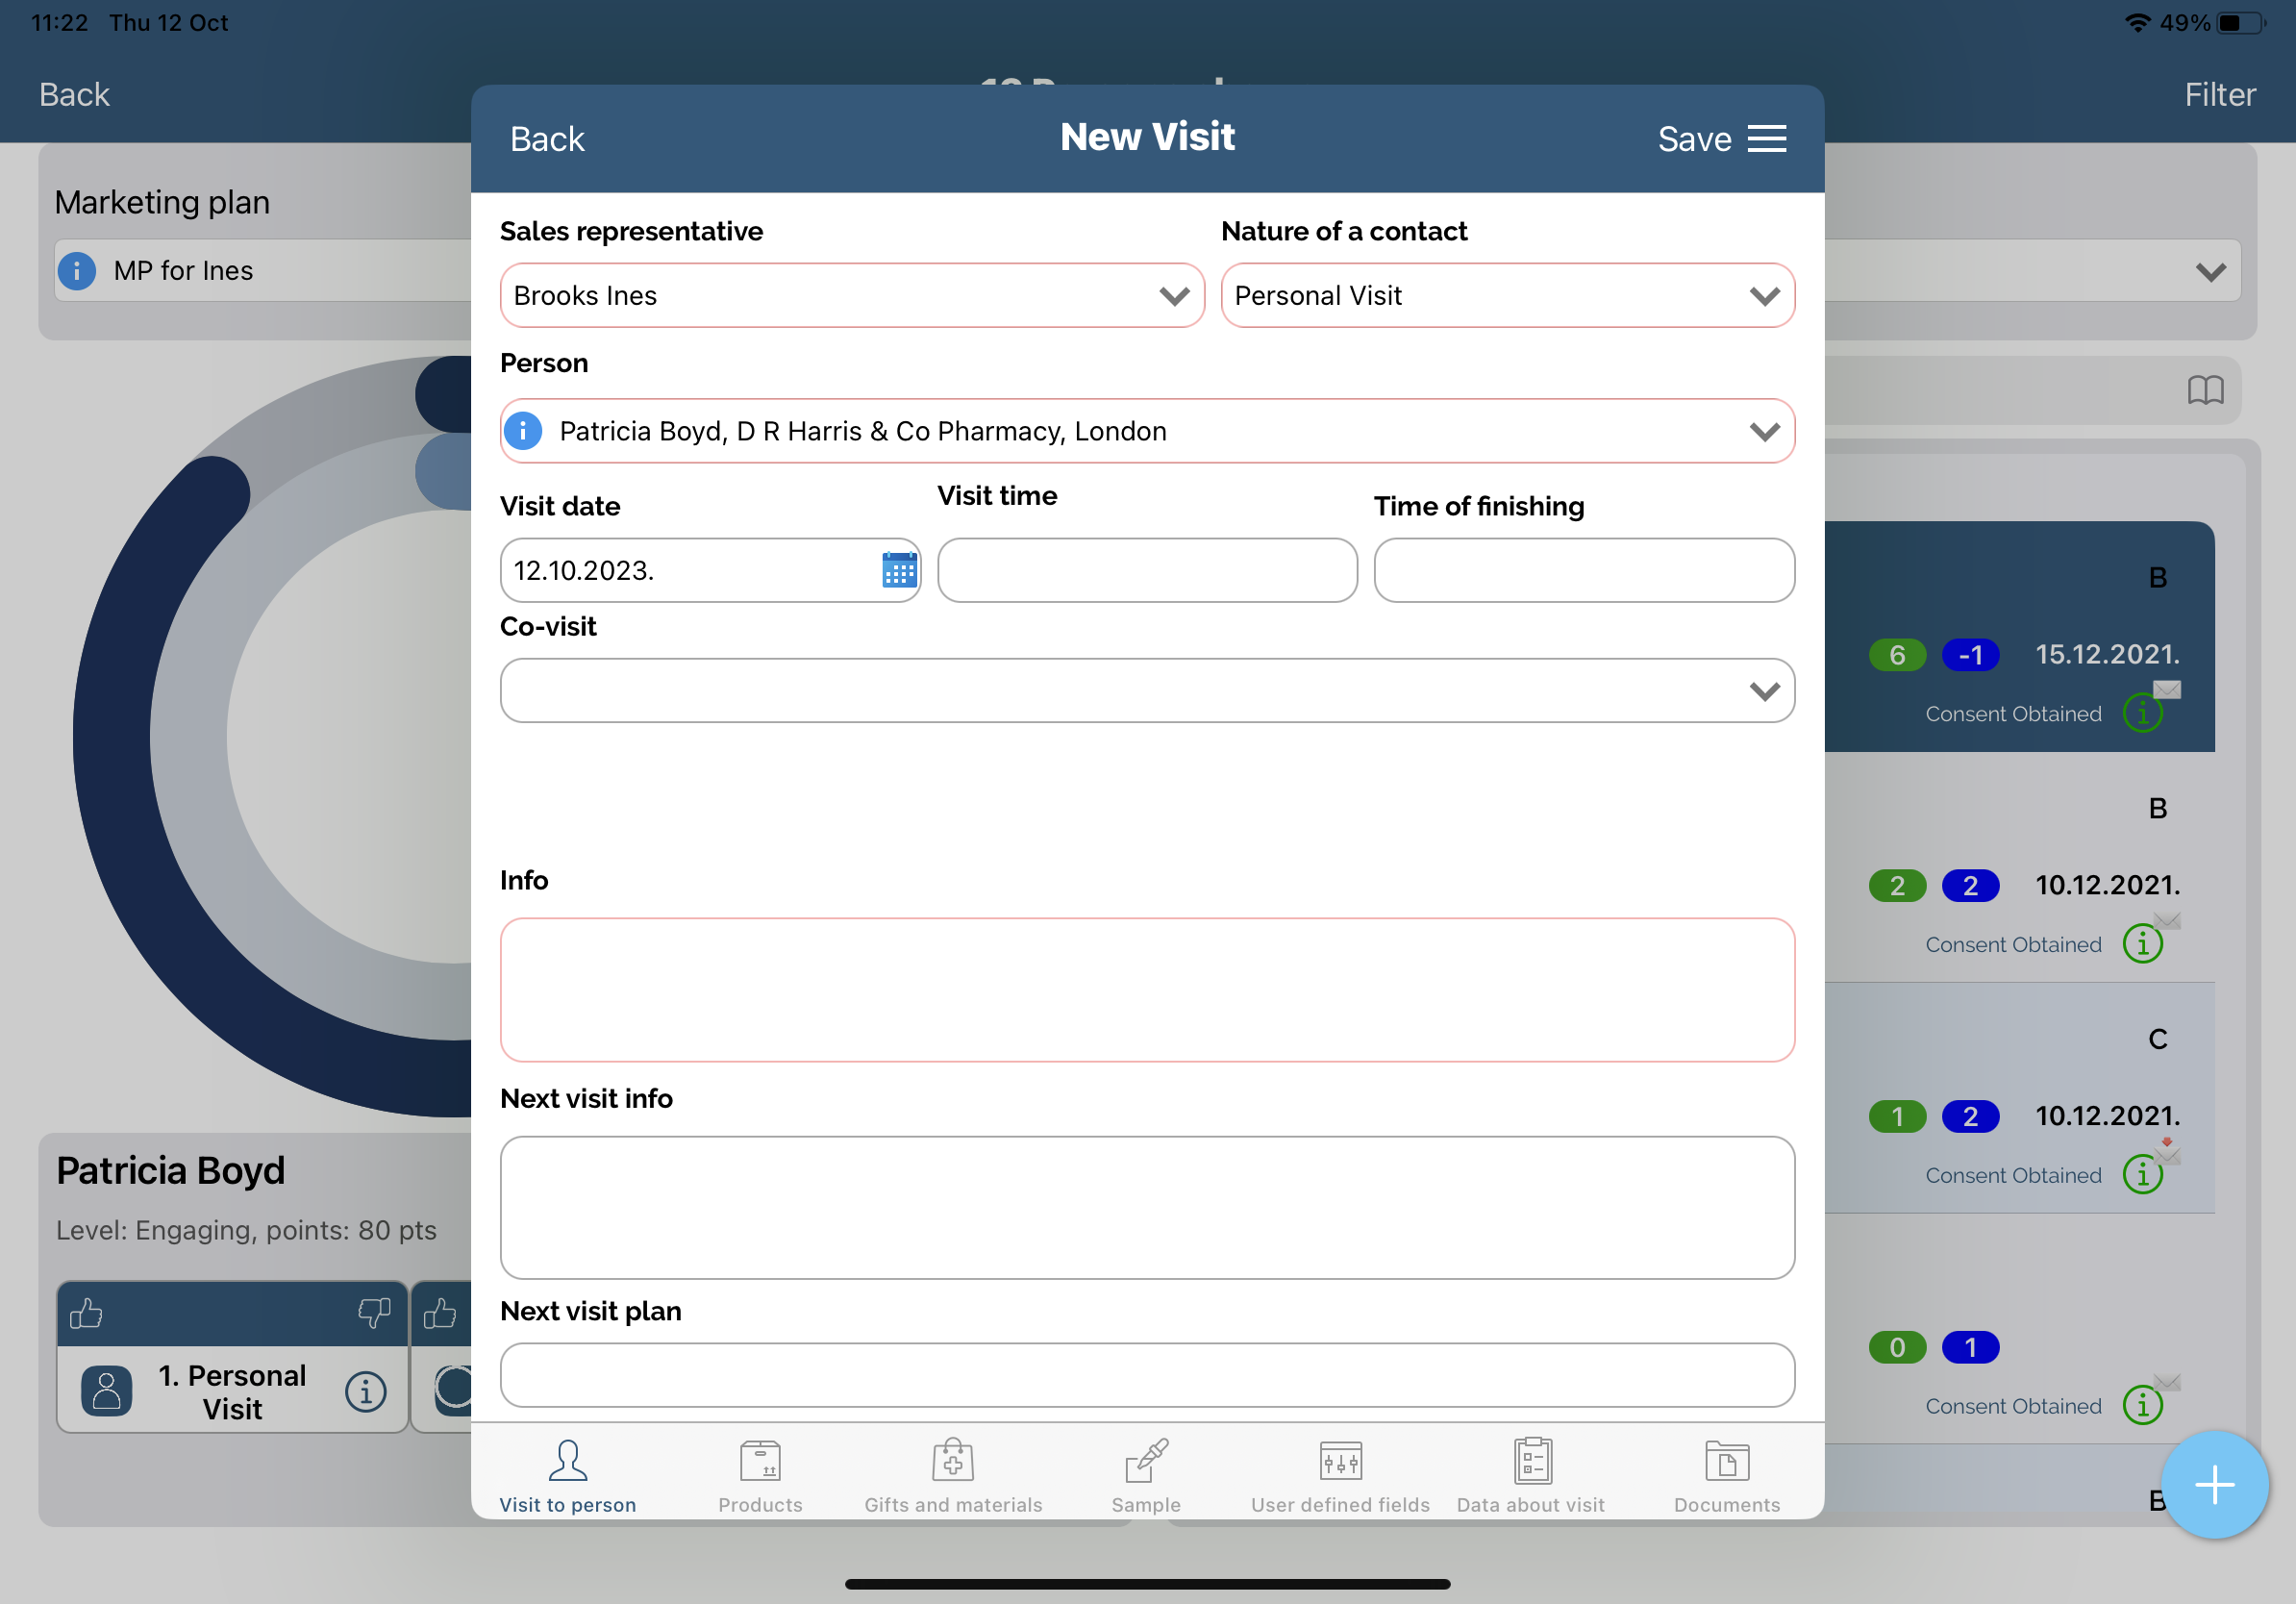Switch to the Products tab
Screen dimensions: 2296x1604
[760, 1475]
